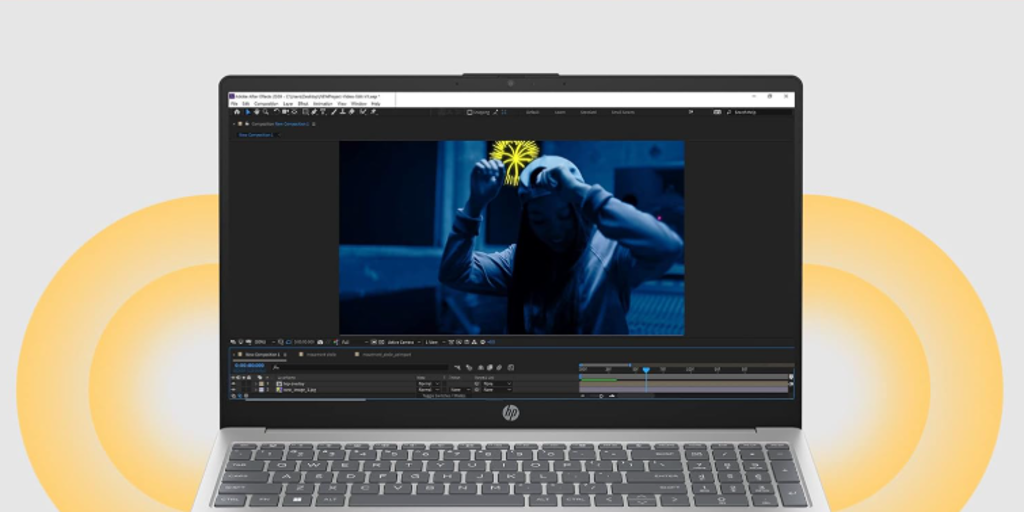Screen dimensions: 1024x512
Task: Open the graph editor icon in the timeline
Action: [510, 367]
